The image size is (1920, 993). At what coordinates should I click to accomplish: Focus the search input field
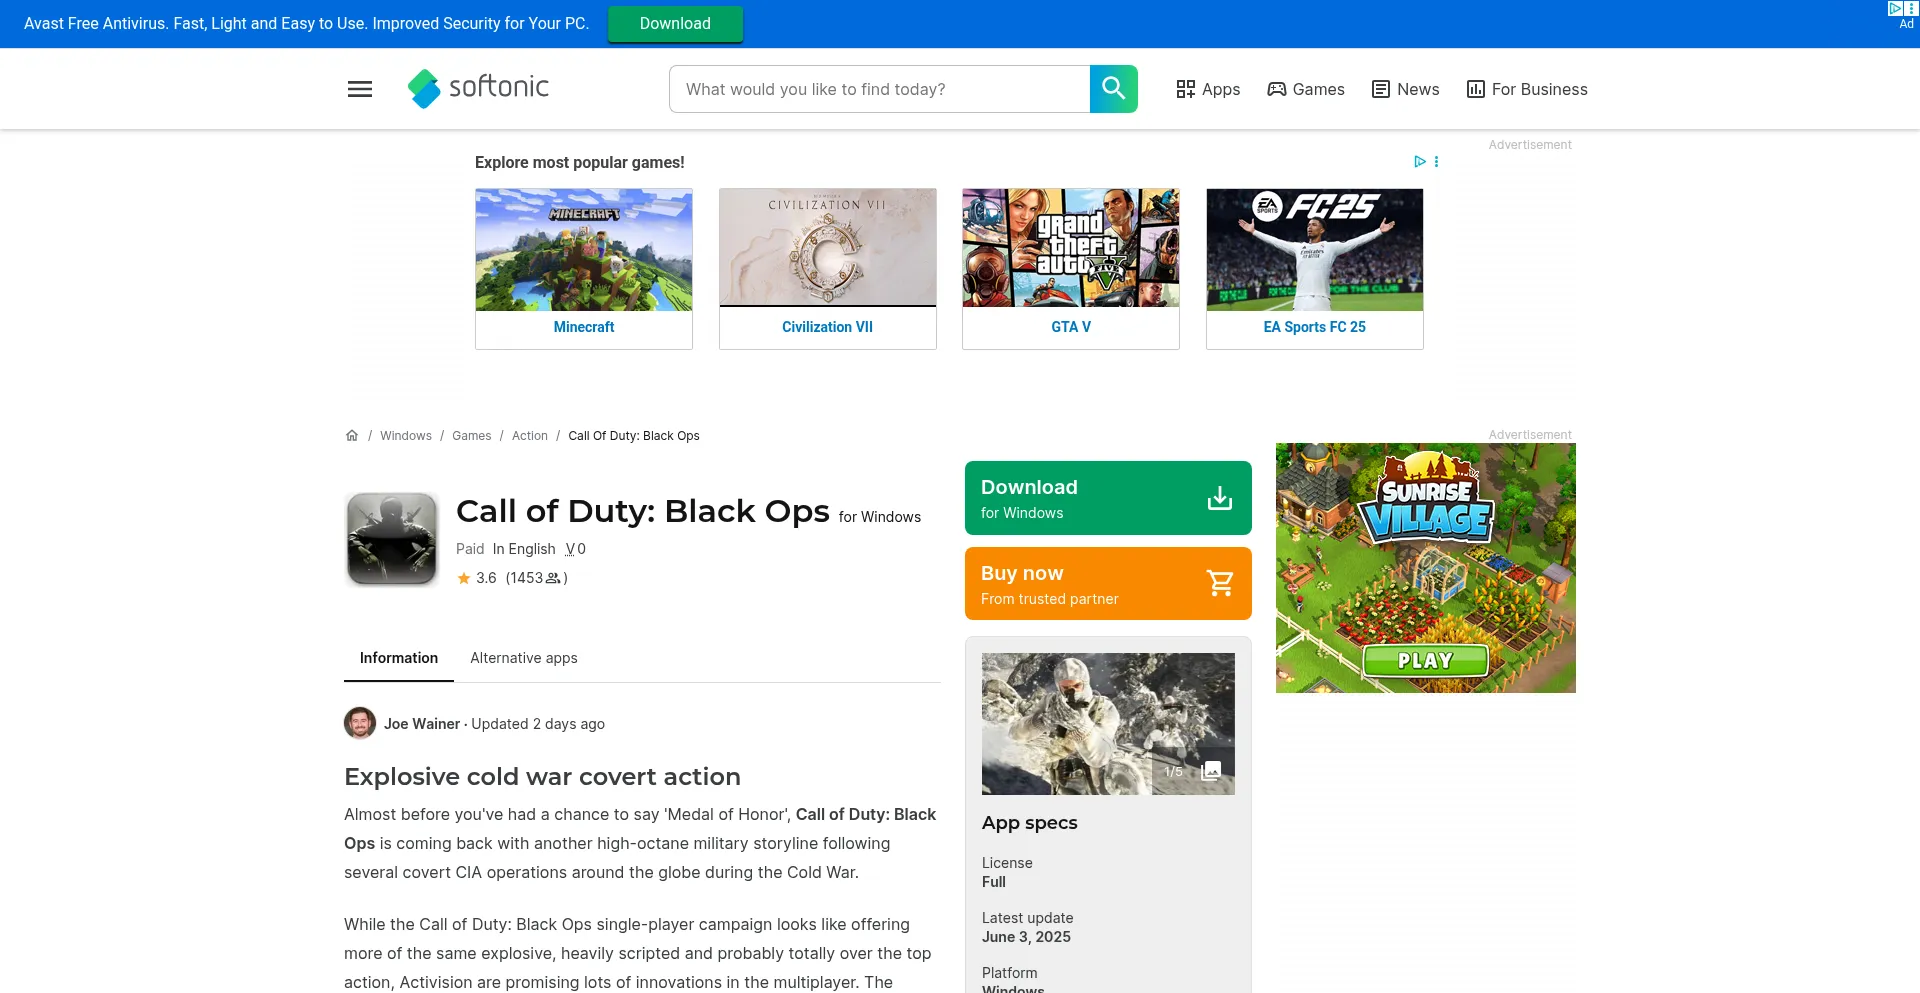click(x=879, y=89)
